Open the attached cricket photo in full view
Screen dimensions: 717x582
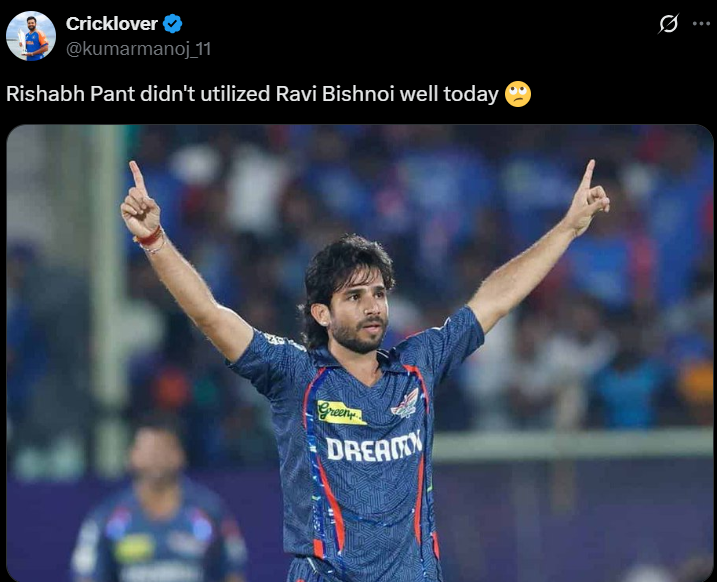[360, 353]
